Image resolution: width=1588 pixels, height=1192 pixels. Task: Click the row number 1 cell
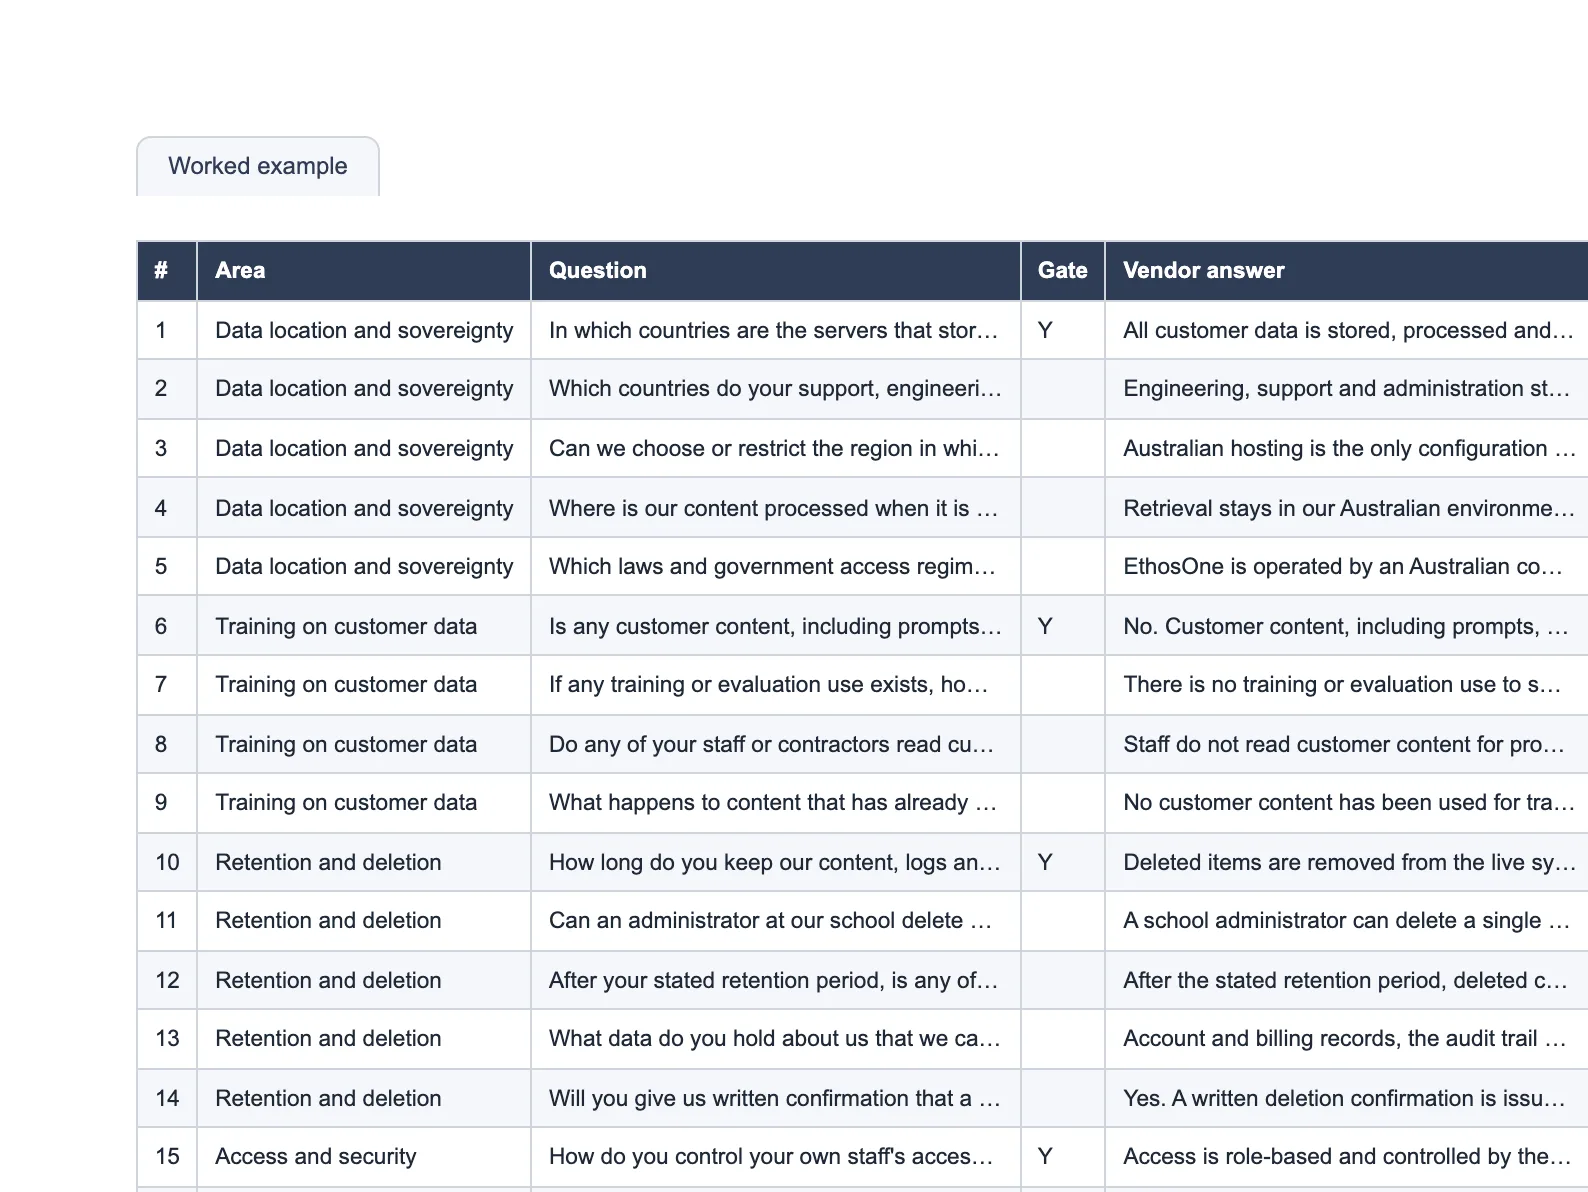click(x=167, y=330)
